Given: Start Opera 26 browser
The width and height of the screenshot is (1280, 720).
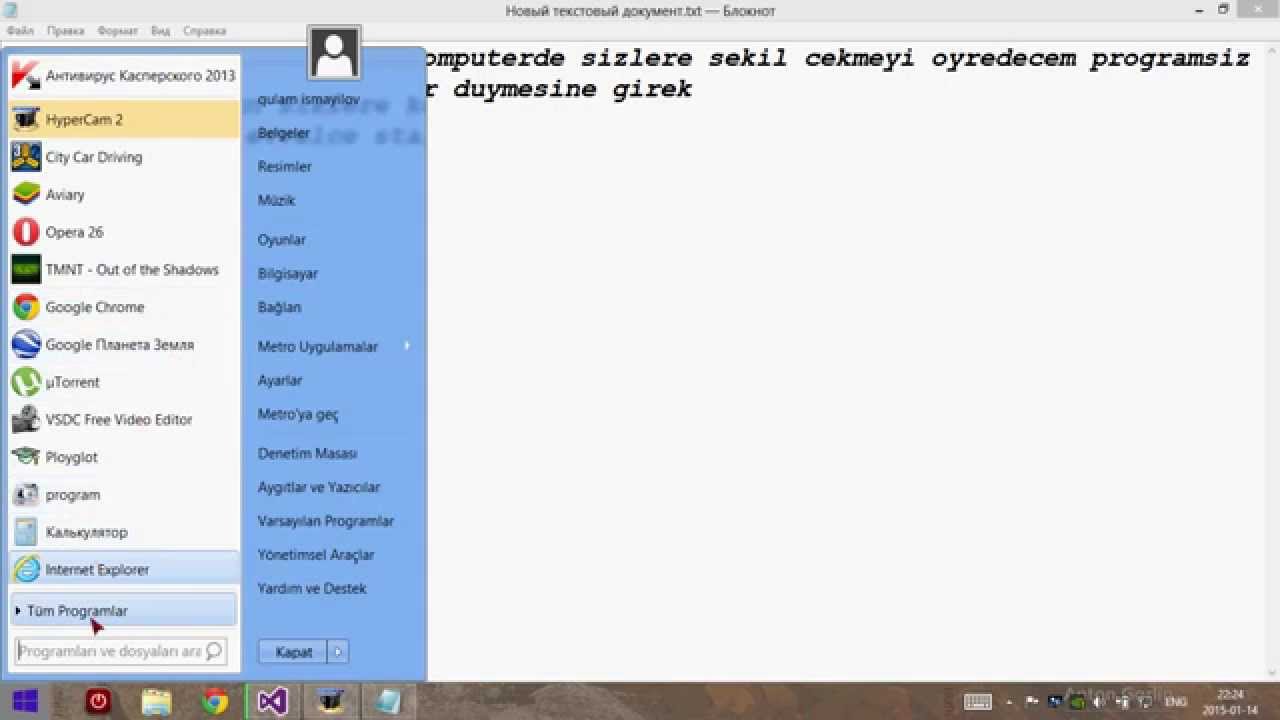Looking at the screenshot, I should click(124, 232).
